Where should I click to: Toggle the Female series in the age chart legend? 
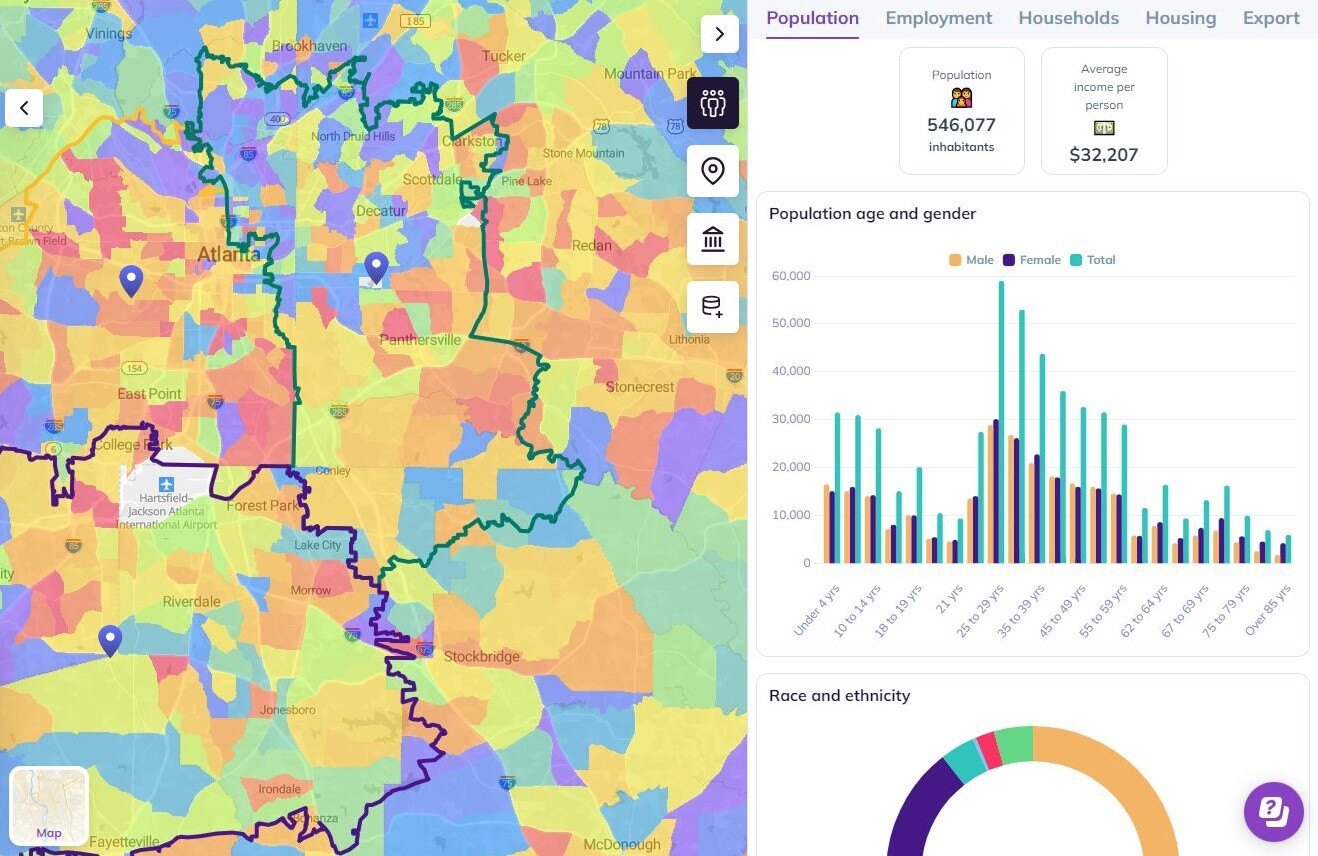pyautogui.click(x=1033, y=259)
